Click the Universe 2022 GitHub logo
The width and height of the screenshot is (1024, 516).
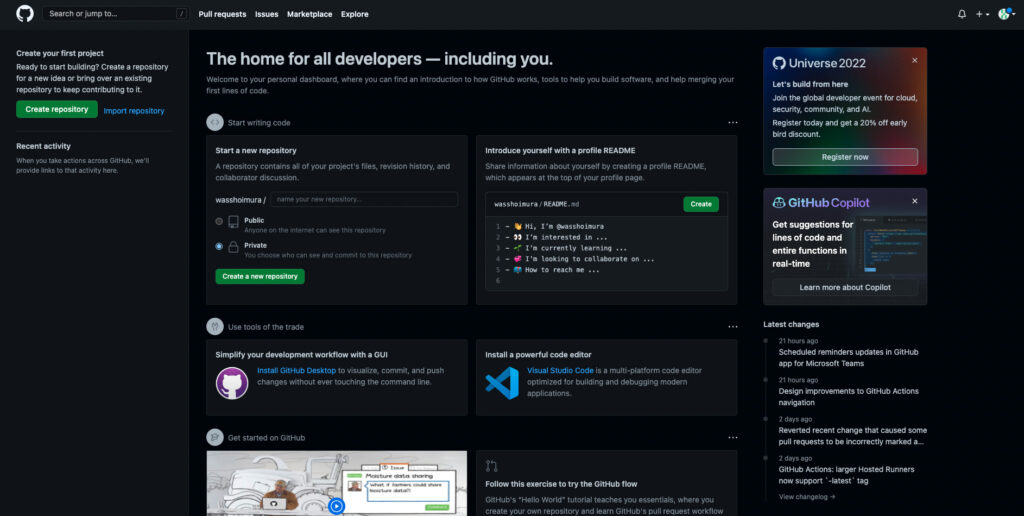pyautogui.click(x=779, y=63)
